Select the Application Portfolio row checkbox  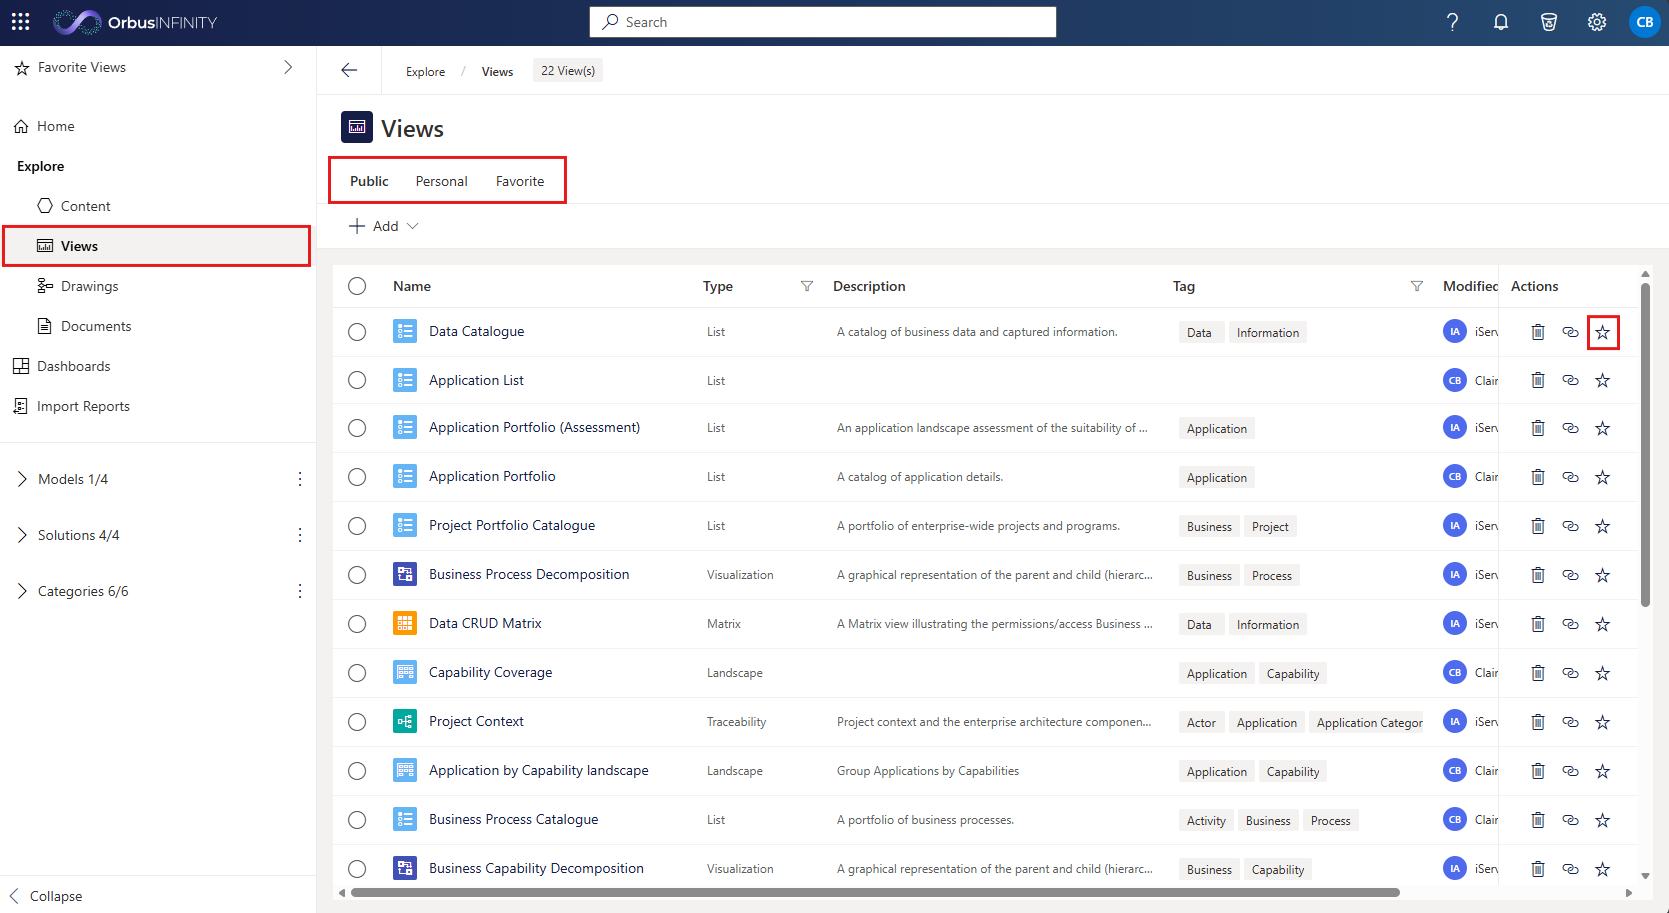[357, 477]
